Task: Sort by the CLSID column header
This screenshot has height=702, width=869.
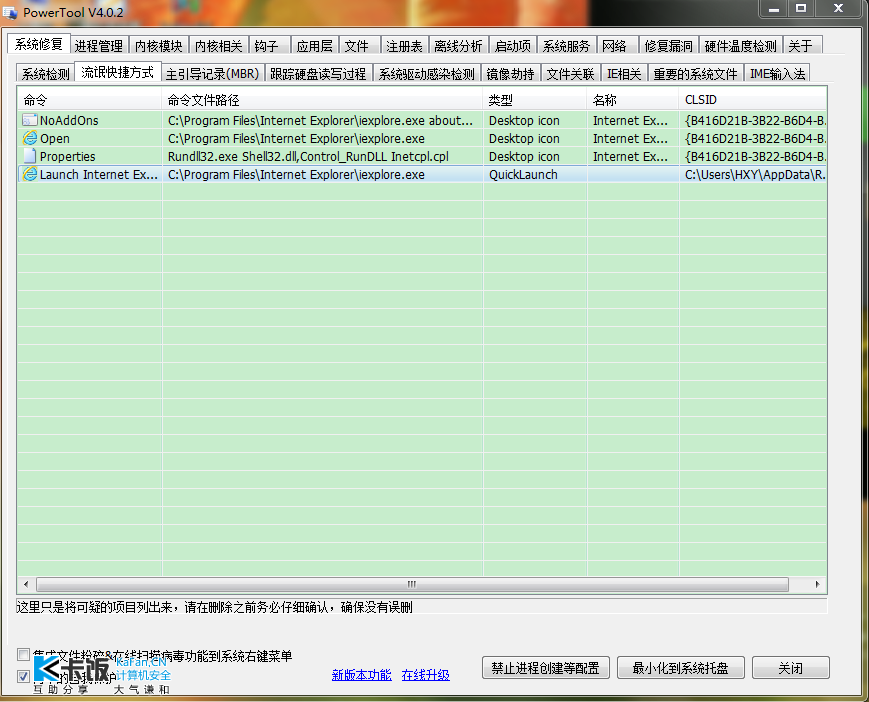Action: tap(753, 100)
